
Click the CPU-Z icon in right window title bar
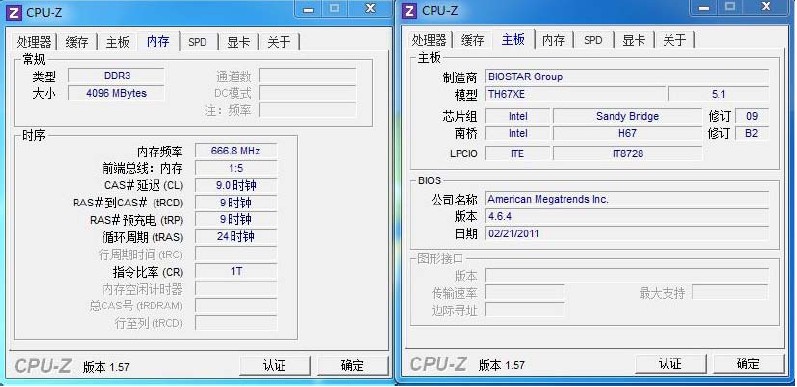click(x=409, y=10)
